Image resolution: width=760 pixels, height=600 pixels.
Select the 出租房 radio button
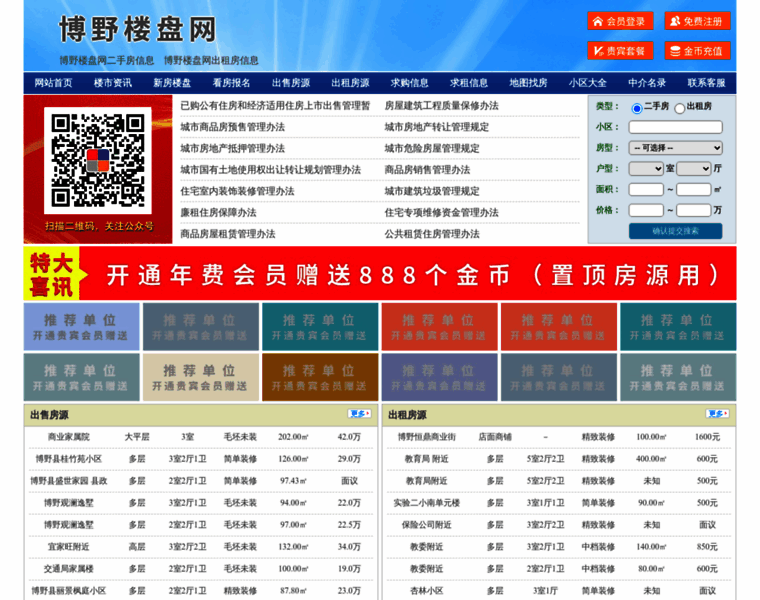click(x=680, y=108)
